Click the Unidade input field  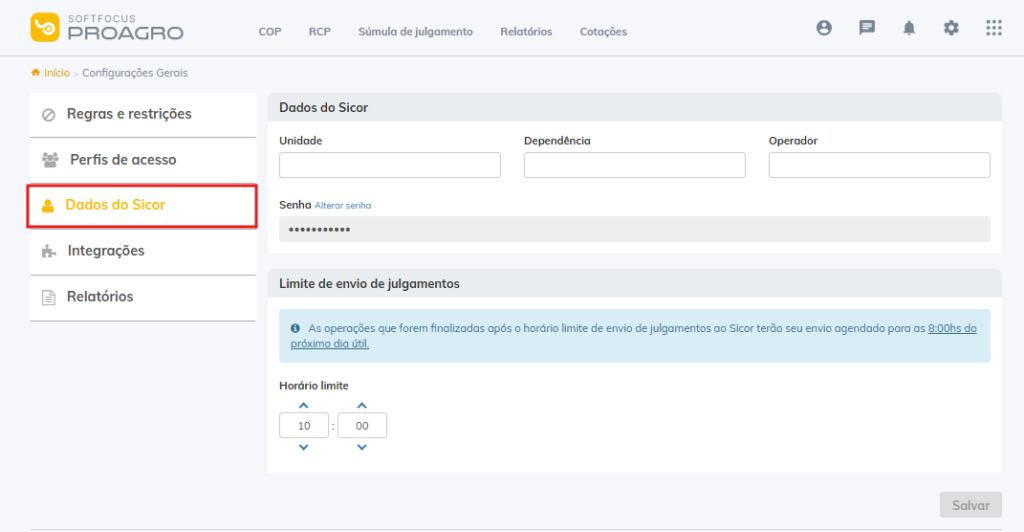390,165
